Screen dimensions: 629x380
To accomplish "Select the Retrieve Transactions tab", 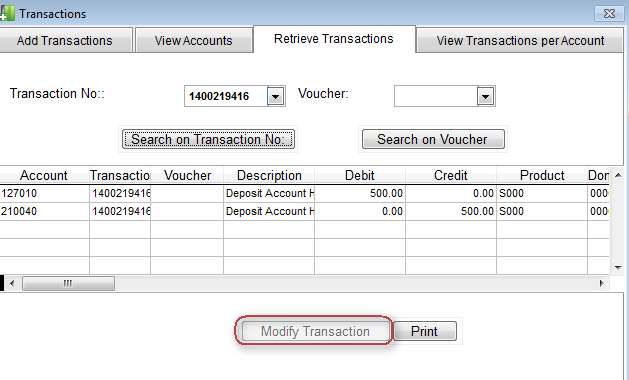I will click(334, 39).
